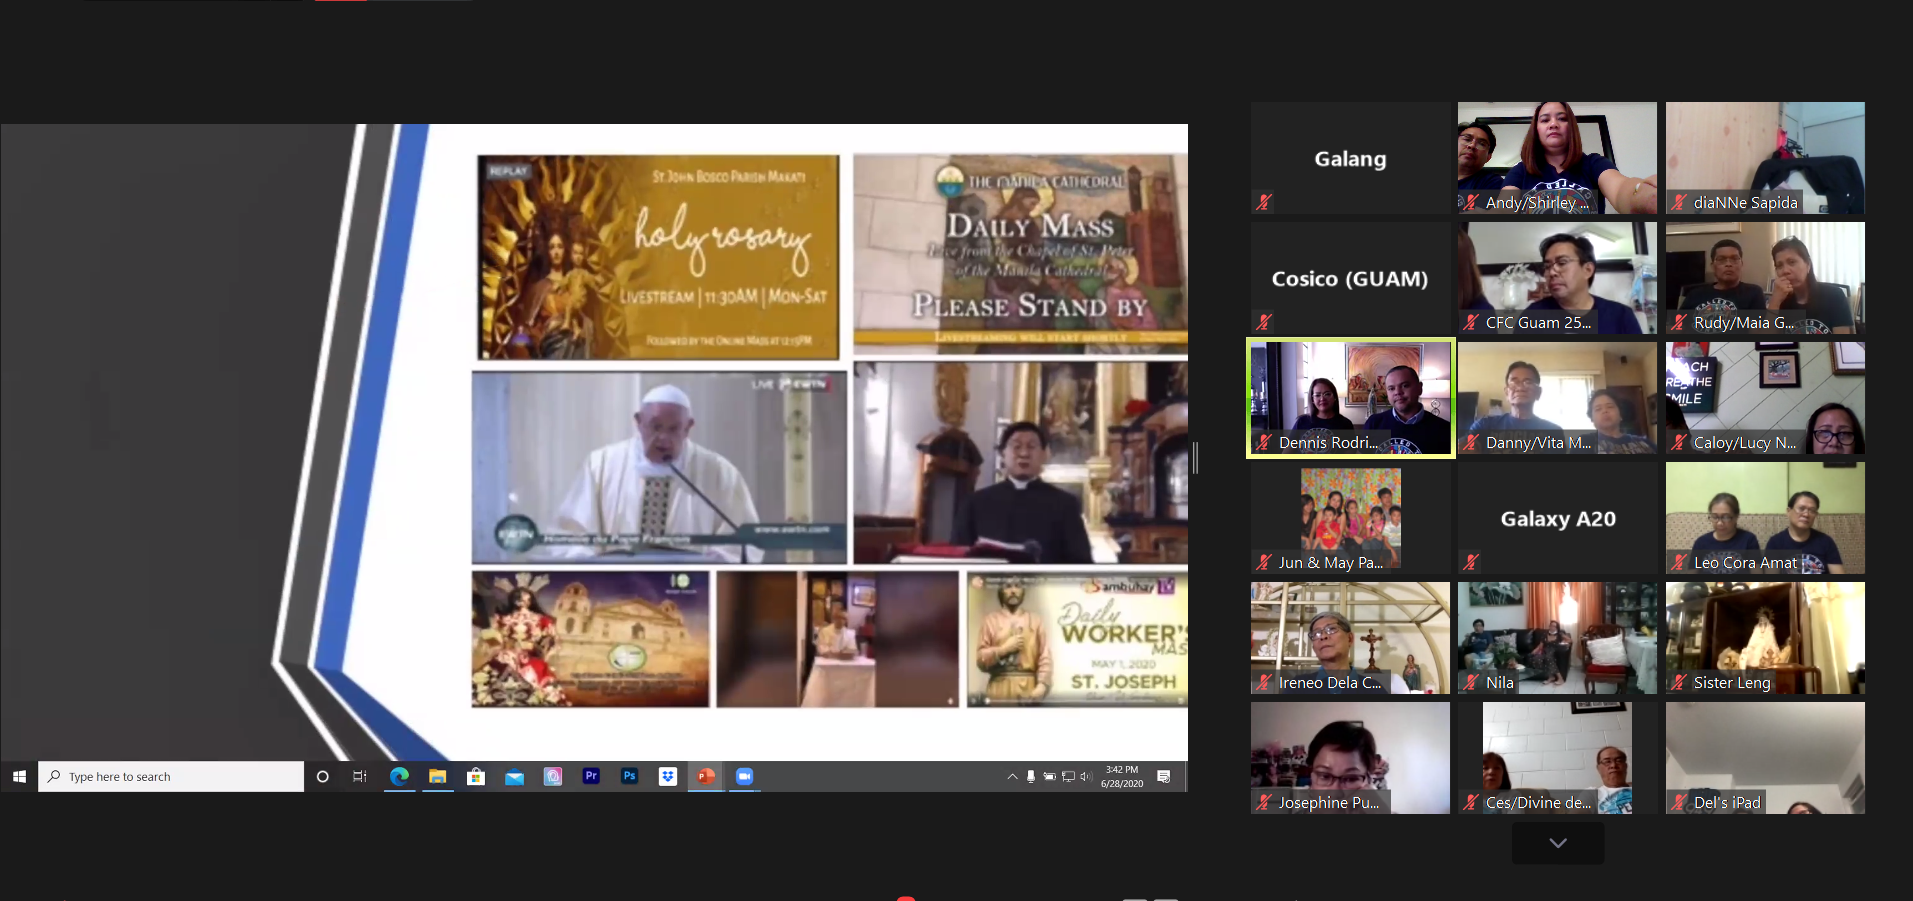Select the Andy/Shirley video tile
The height and width of the screenshot is (901, 1913).
(x=1557, y=158)
